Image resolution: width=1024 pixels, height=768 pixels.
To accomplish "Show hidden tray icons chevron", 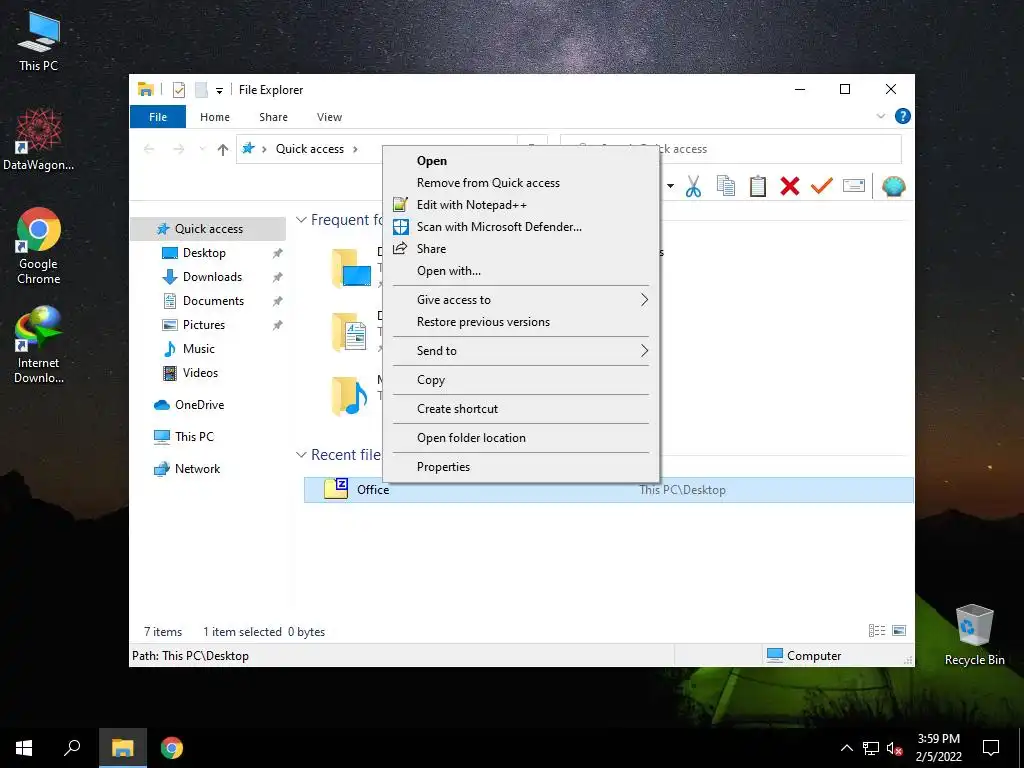I will [x=846, y=748].
